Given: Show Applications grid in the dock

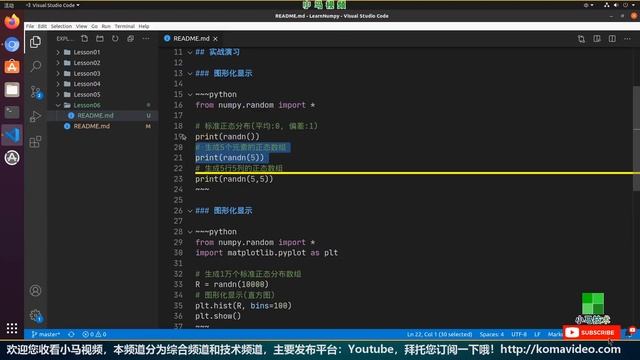Looking at the screenshot, I should coord(12,328).
